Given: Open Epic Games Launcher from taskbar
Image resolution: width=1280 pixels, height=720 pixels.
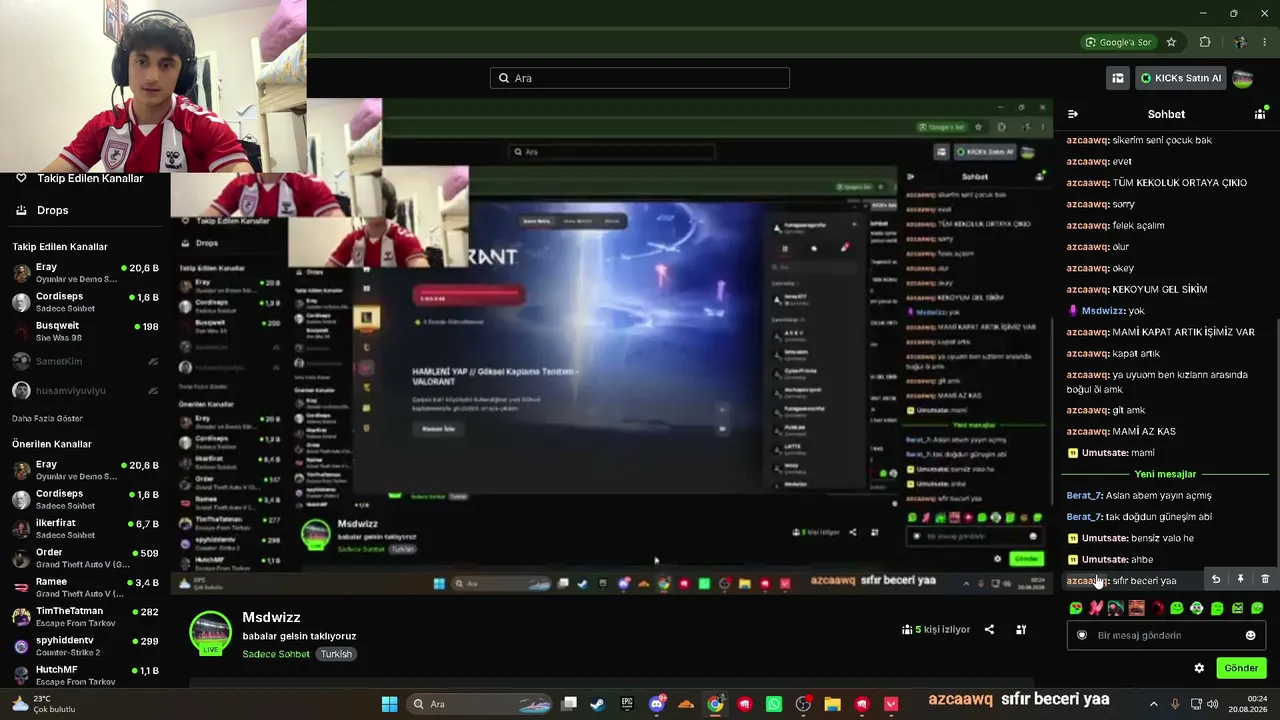Looking at the screenshot, I should pos(627,704).
